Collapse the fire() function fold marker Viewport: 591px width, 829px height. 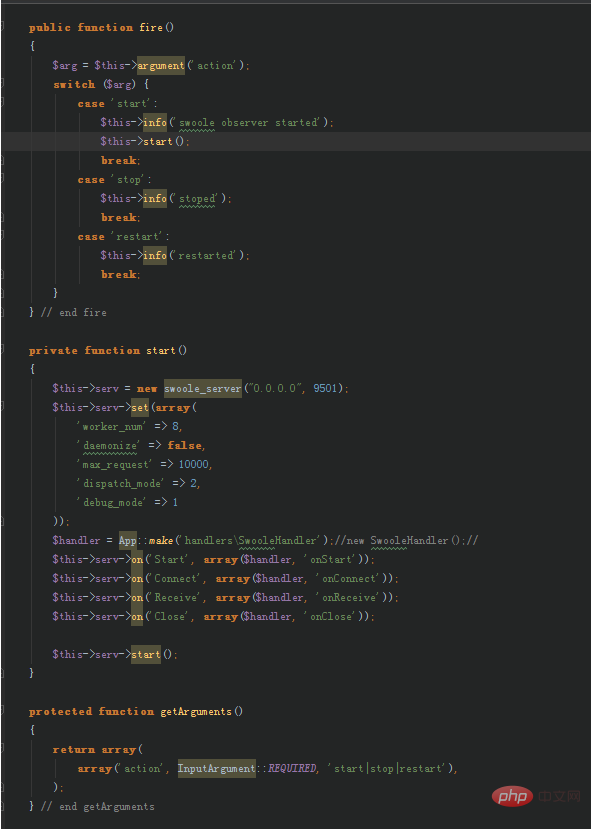(2, 26)
